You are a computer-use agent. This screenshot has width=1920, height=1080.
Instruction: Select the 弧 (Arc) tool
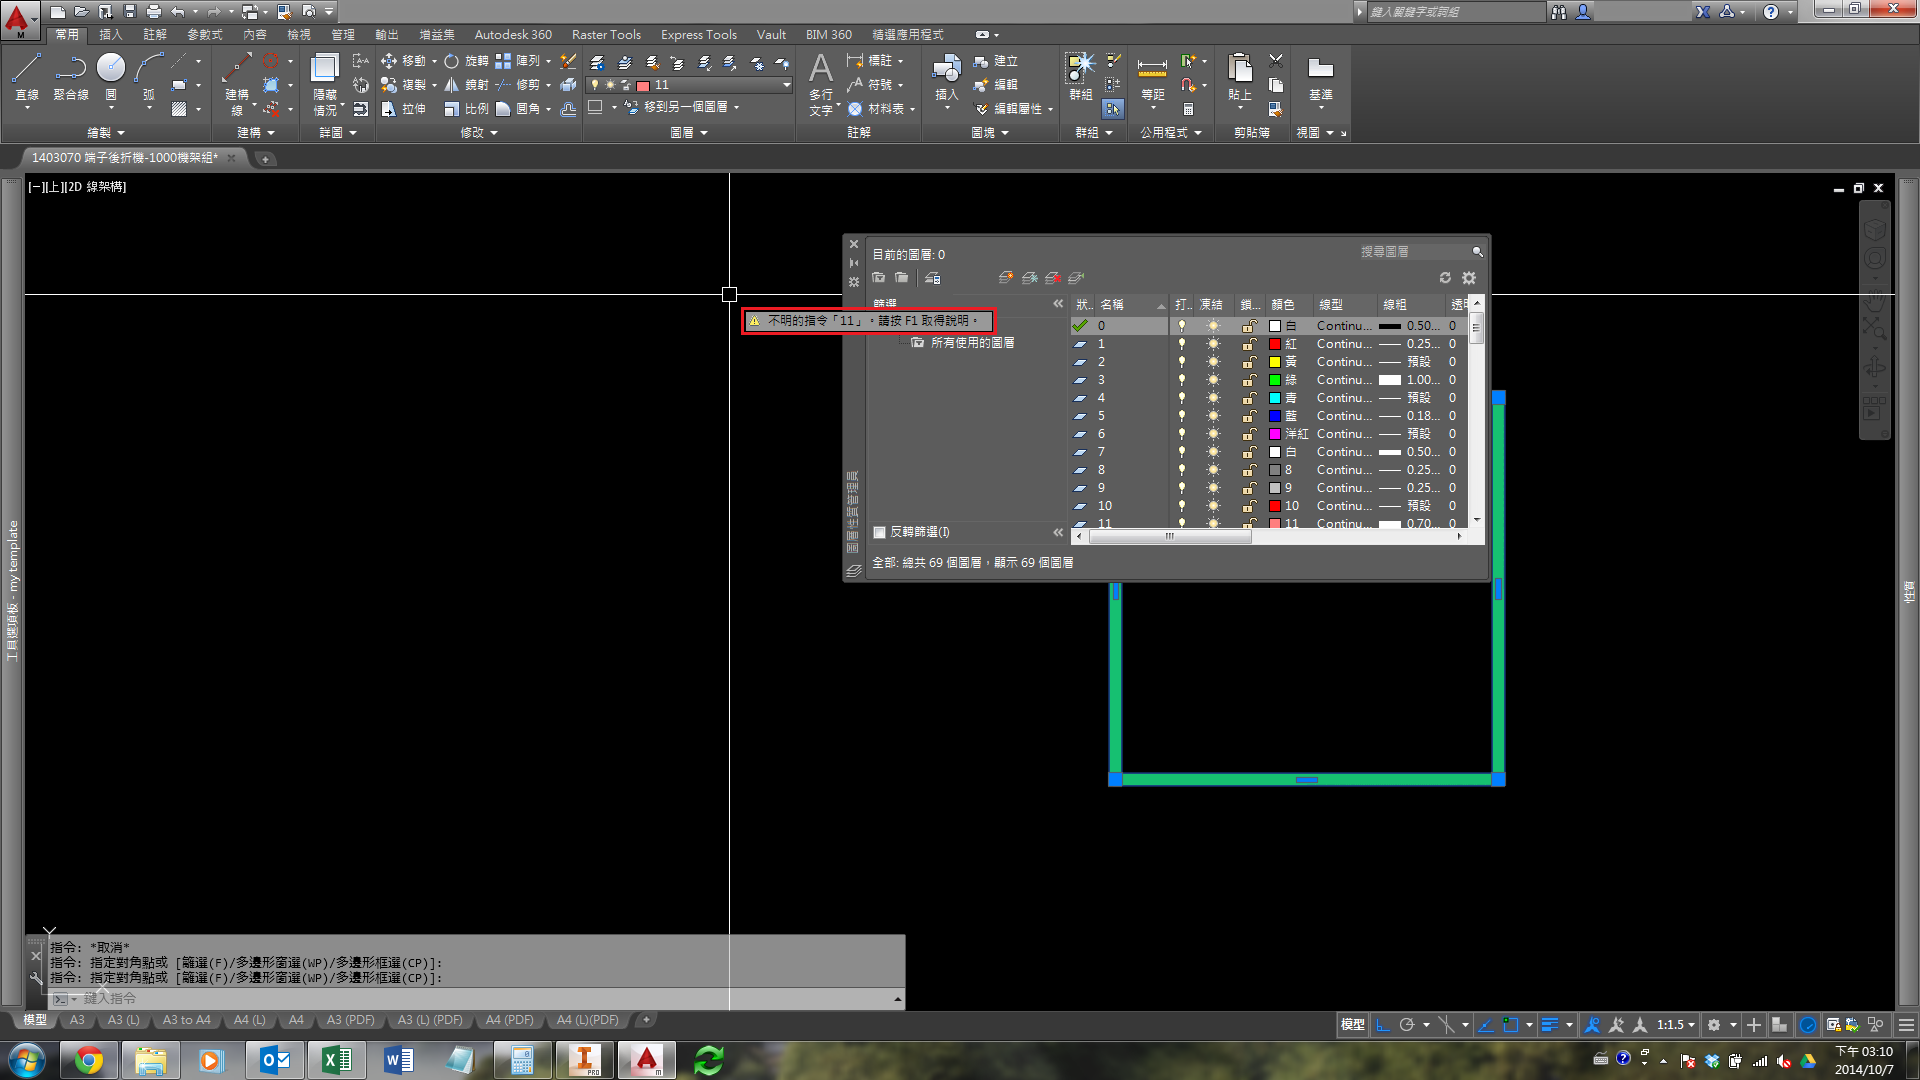pyautogui.click(x=148, y=77)
